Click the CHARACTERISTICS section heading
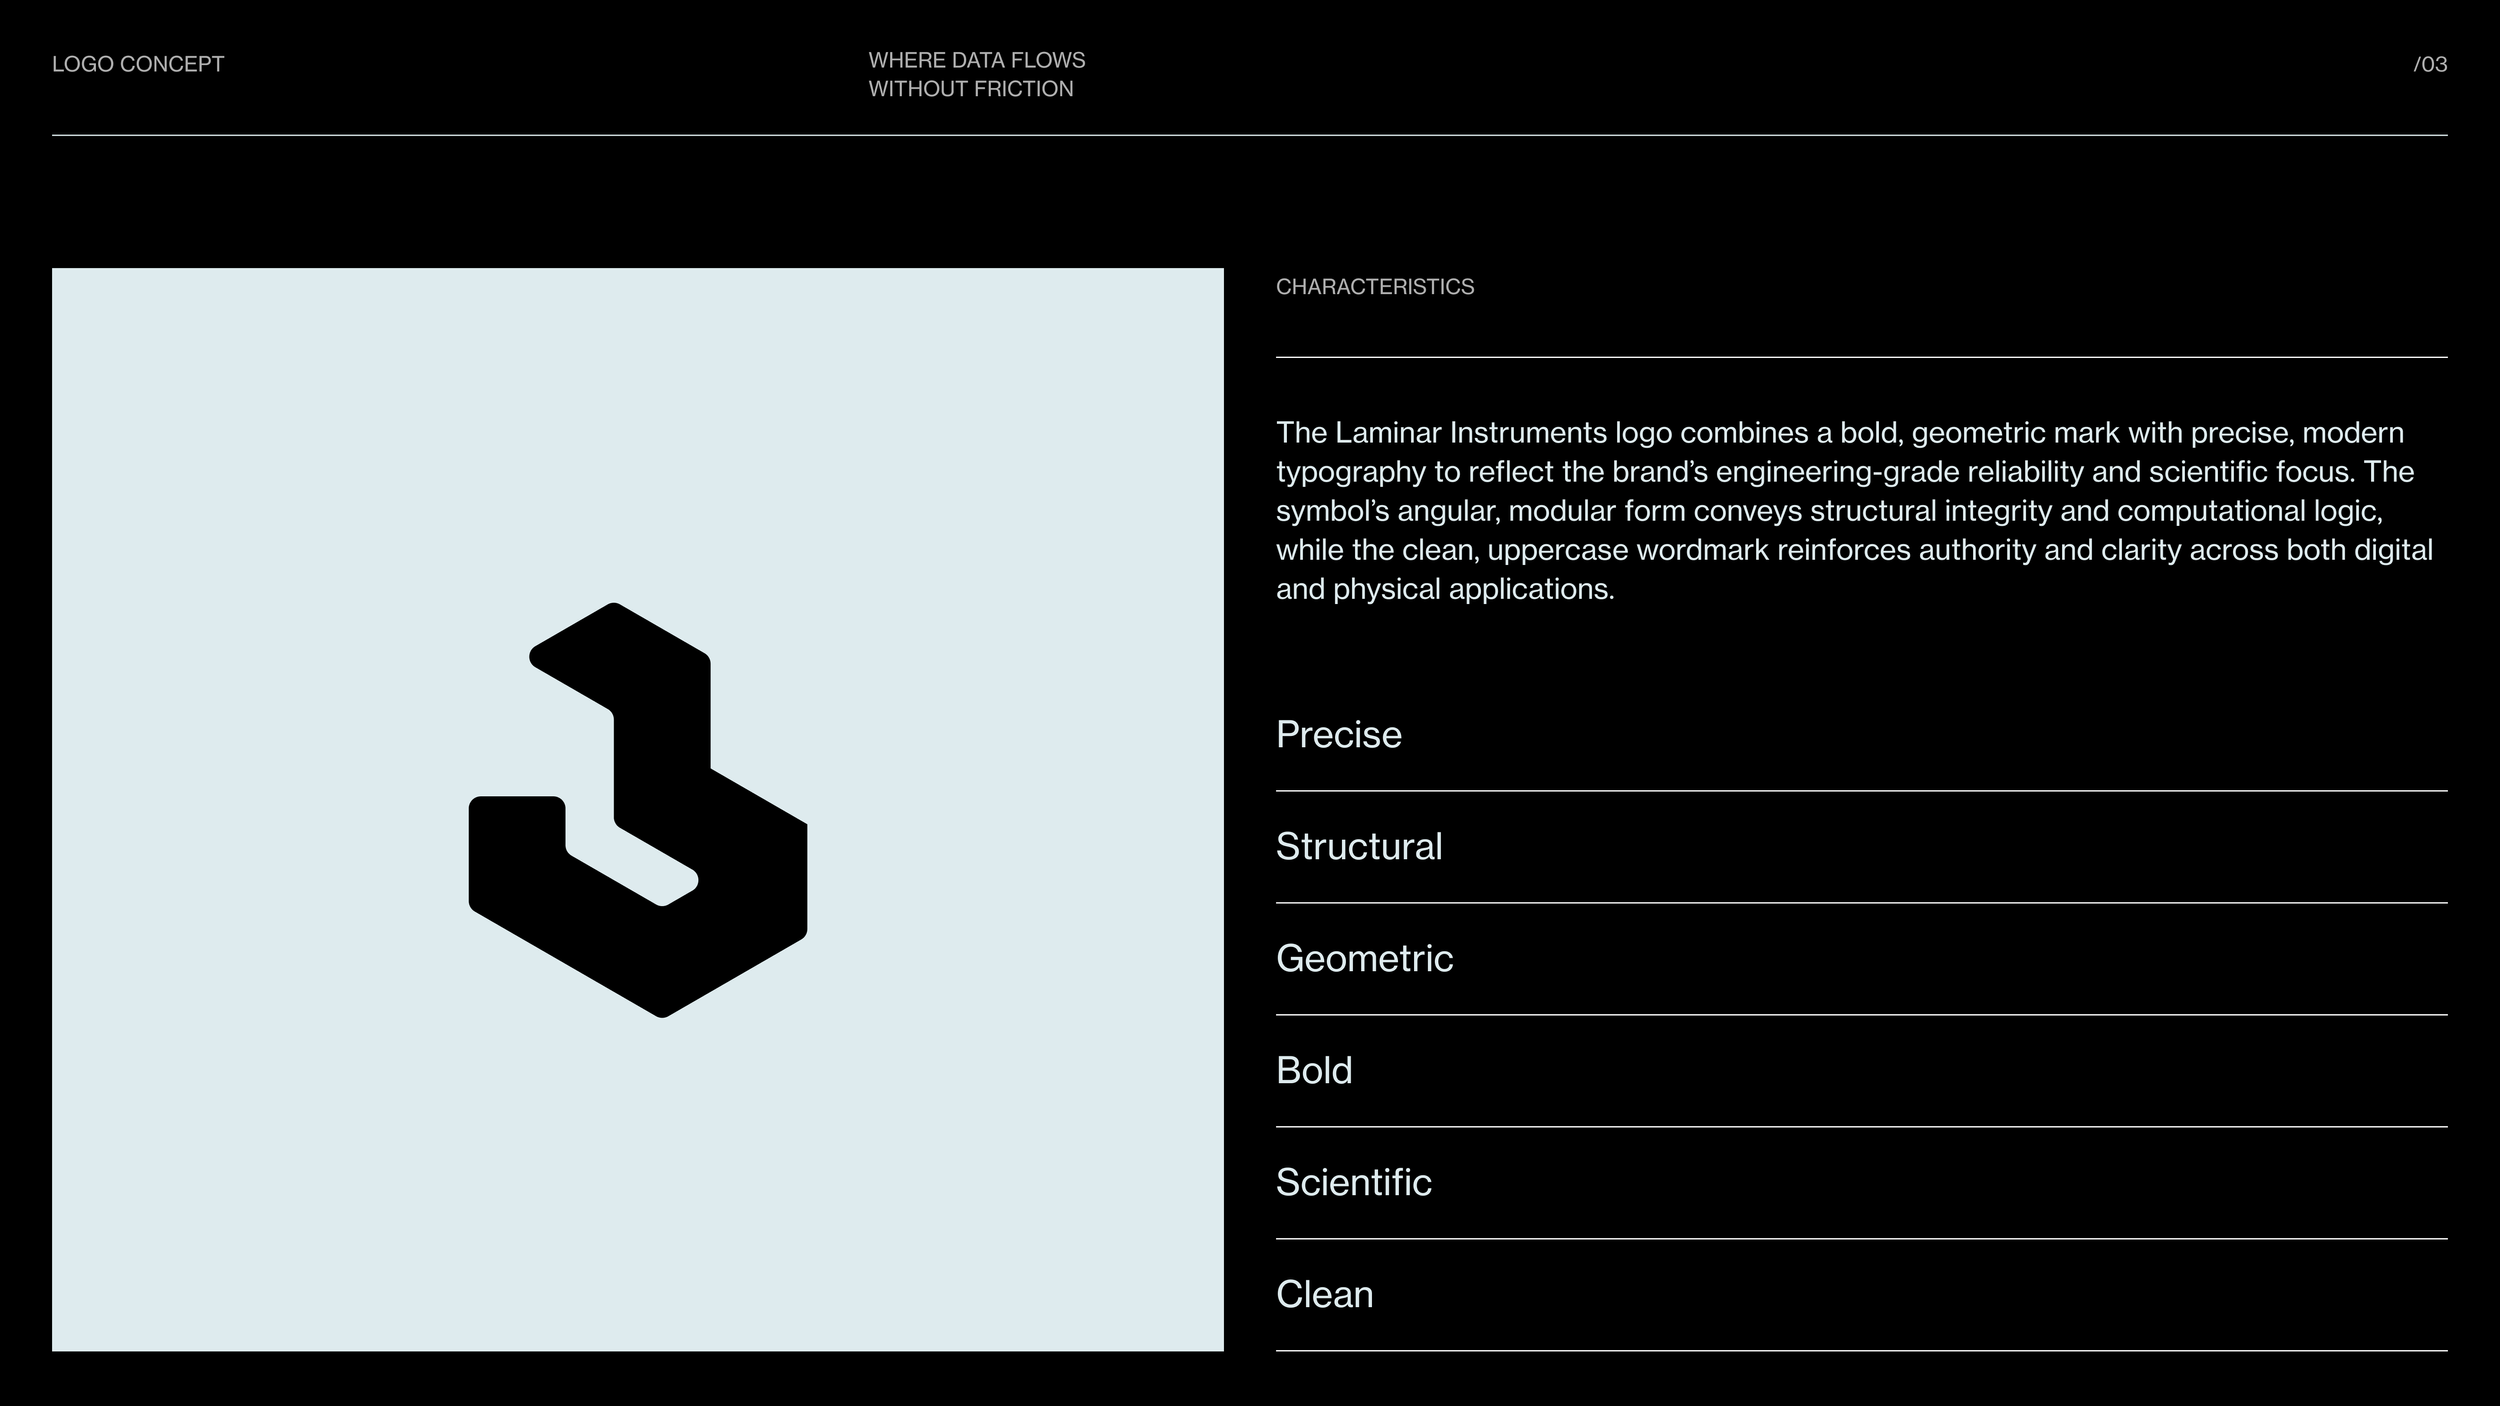2500x1406 pixels. pyautogui.click(x=1374, y=287)
